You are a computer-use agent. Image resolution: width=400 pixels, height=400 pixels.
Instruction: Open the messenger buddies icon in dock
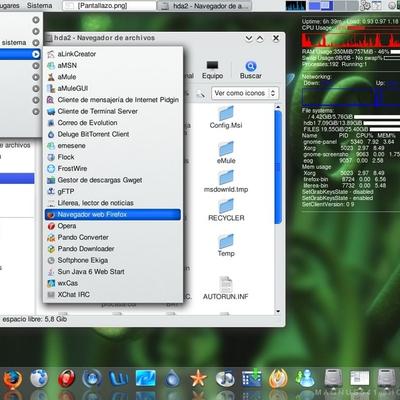pos(305,379)
